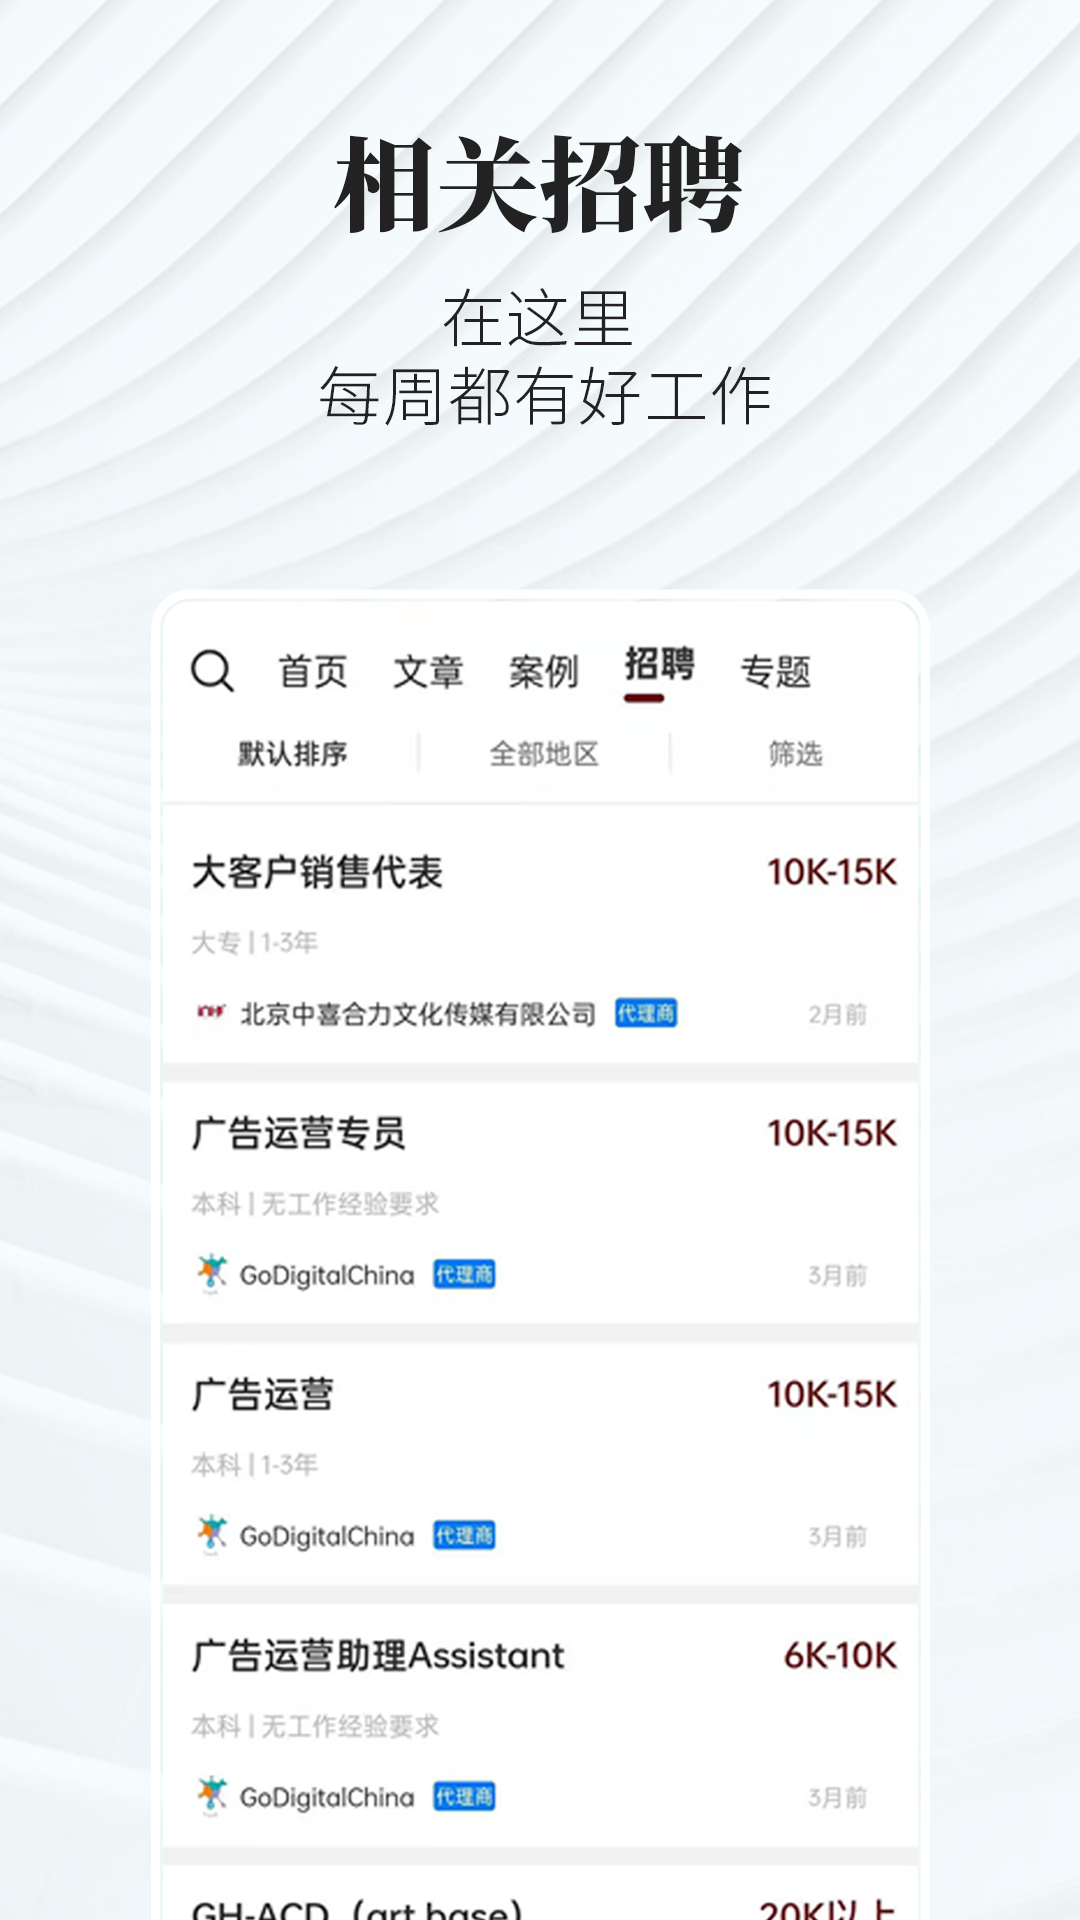Image resolution: width=1080 pixels, height=1920 pixels.
Task: Open the partially visible GH-ACD job card
Action: [x=540, y=1893]
